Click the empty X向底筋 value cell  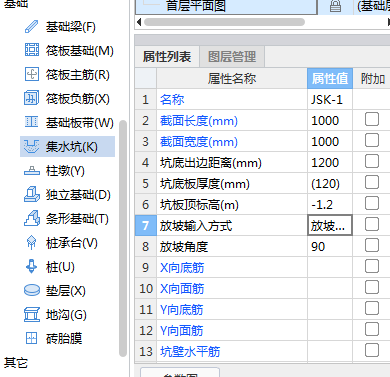tap(330, 268)
